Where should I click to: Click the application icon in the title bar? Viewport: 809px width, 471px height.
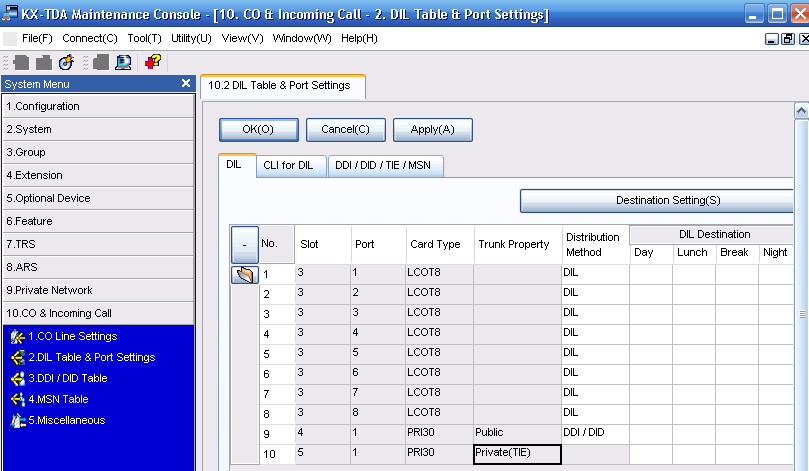pos(10,13)
